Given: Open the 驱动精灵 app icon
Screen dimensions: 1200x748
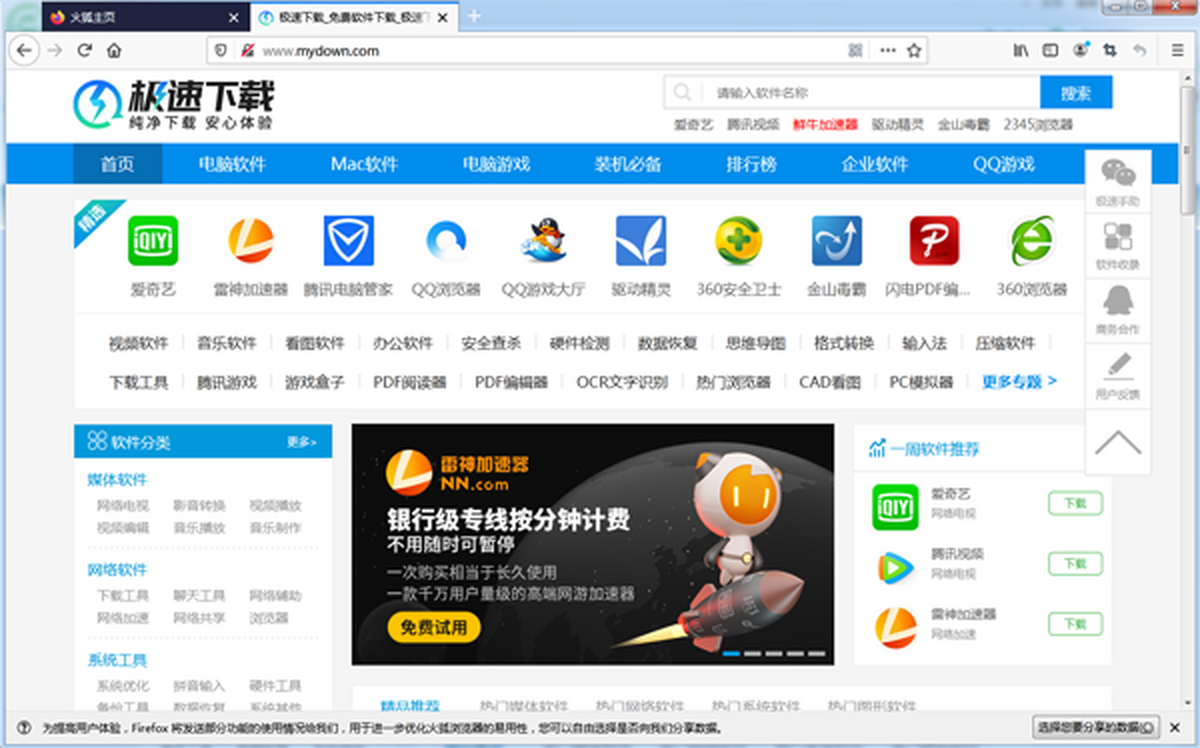Looking at the screenshot, I should click(641, 240).
